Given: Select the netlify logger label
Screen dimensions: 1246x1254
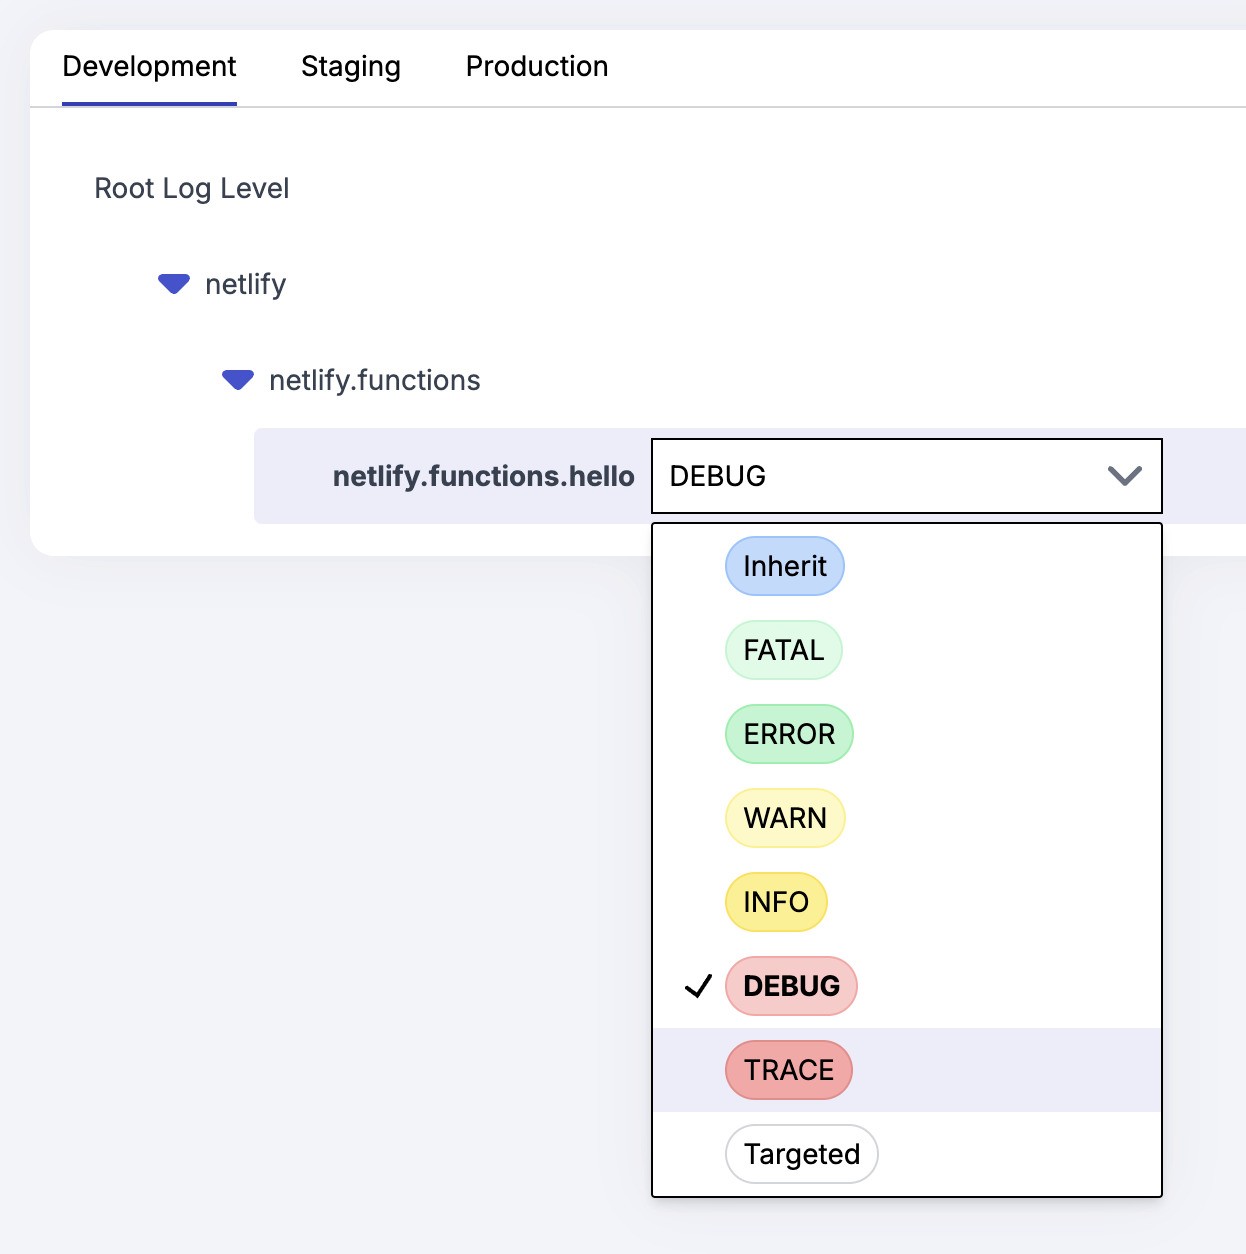Looking at the screenshot, I should click(x=245, y=284).
